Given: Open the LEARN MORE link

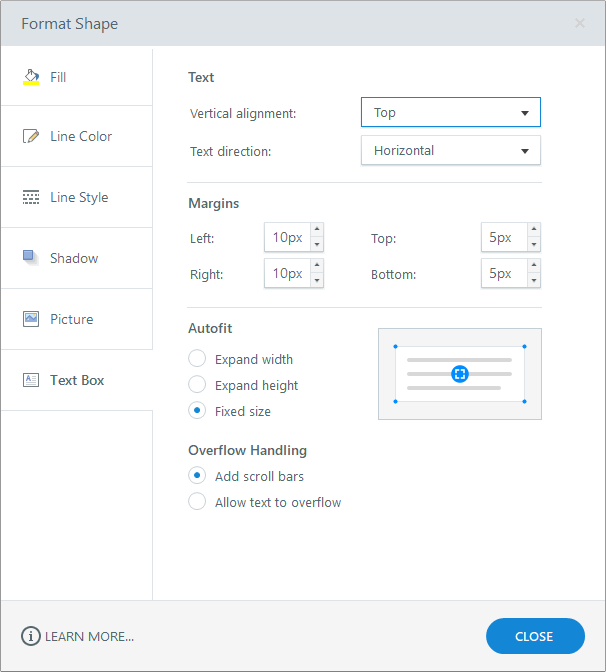Looking at the screenshot, I should pyautogui.click(x=89, y=637).
